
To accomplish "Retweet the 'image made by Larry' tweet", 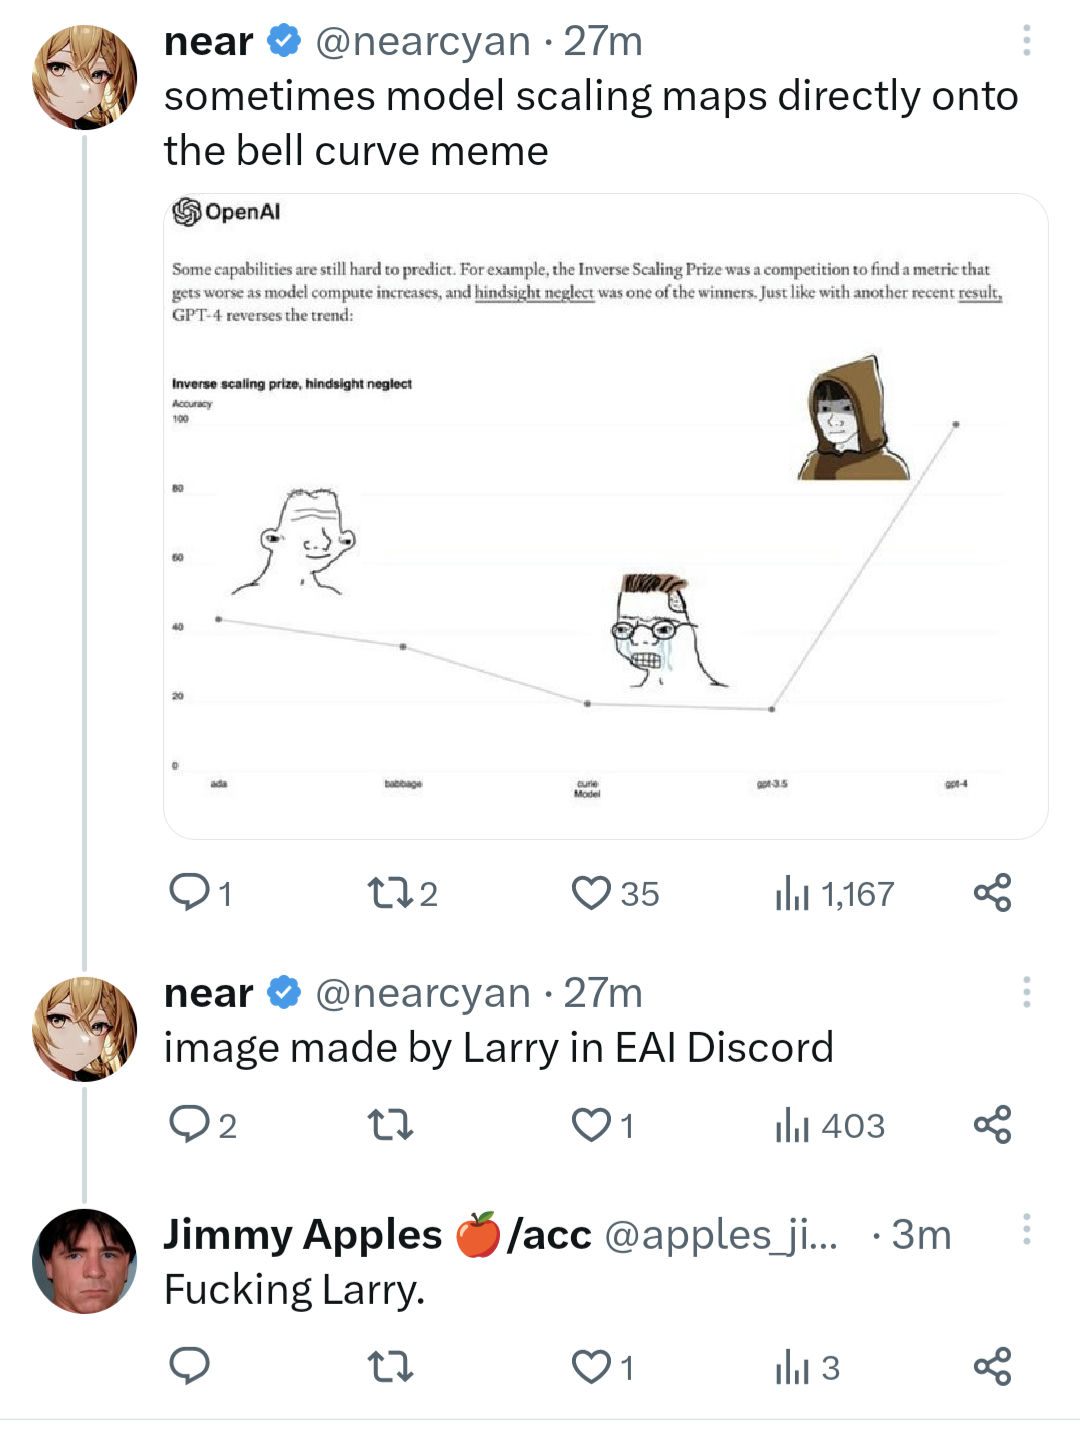I will 390,1125.
